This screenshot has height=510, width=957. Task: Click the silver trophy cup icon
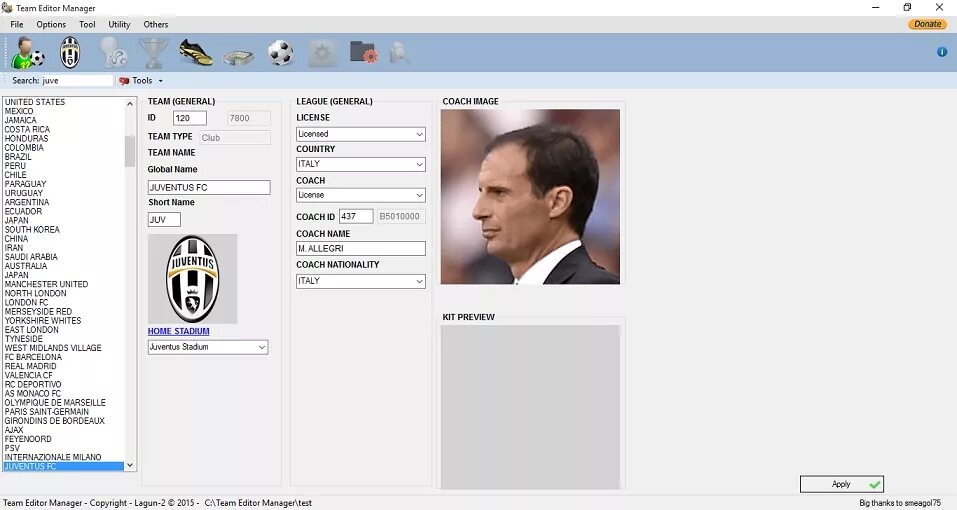tap(153, 53)
